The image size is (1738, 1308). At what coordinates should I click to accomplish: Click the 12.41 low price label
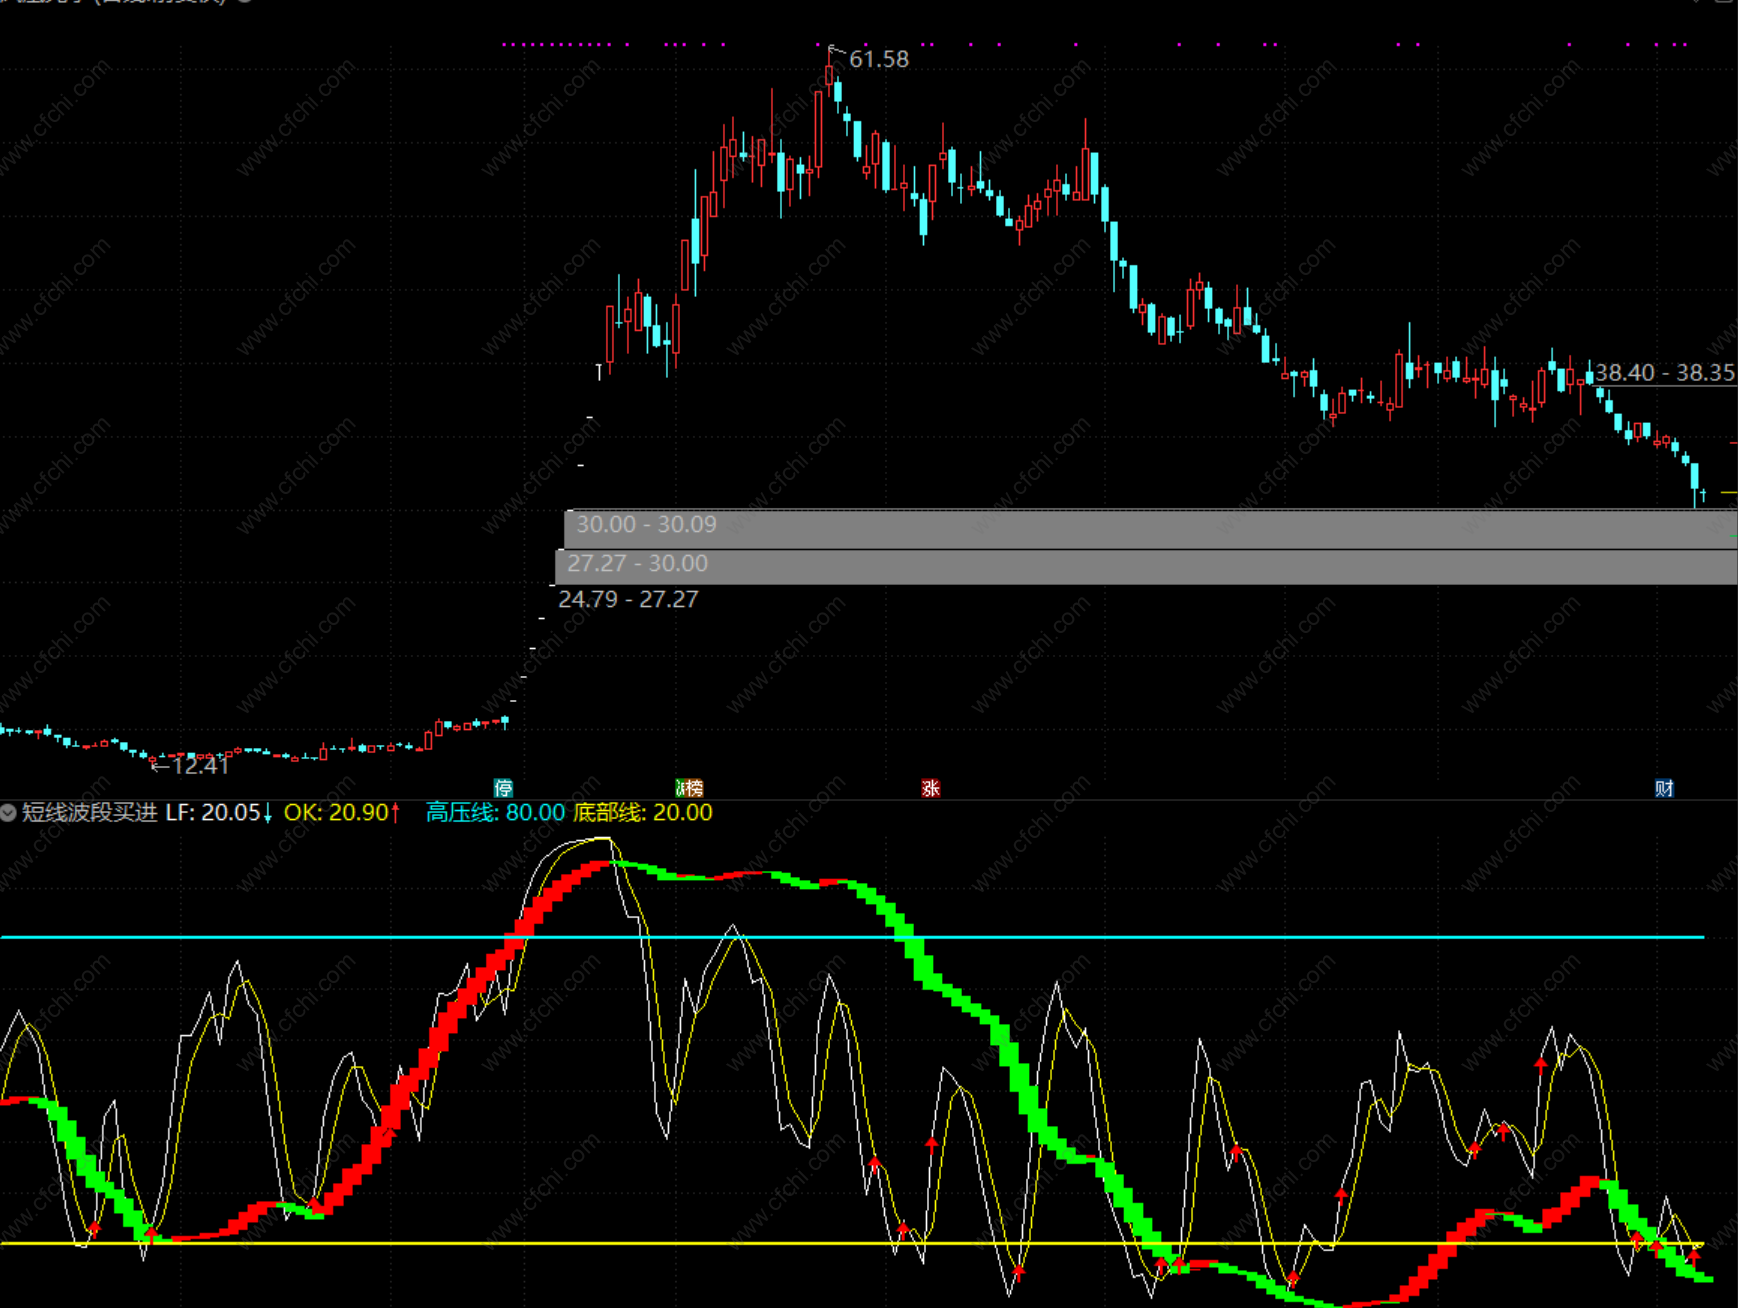point(200,766)
